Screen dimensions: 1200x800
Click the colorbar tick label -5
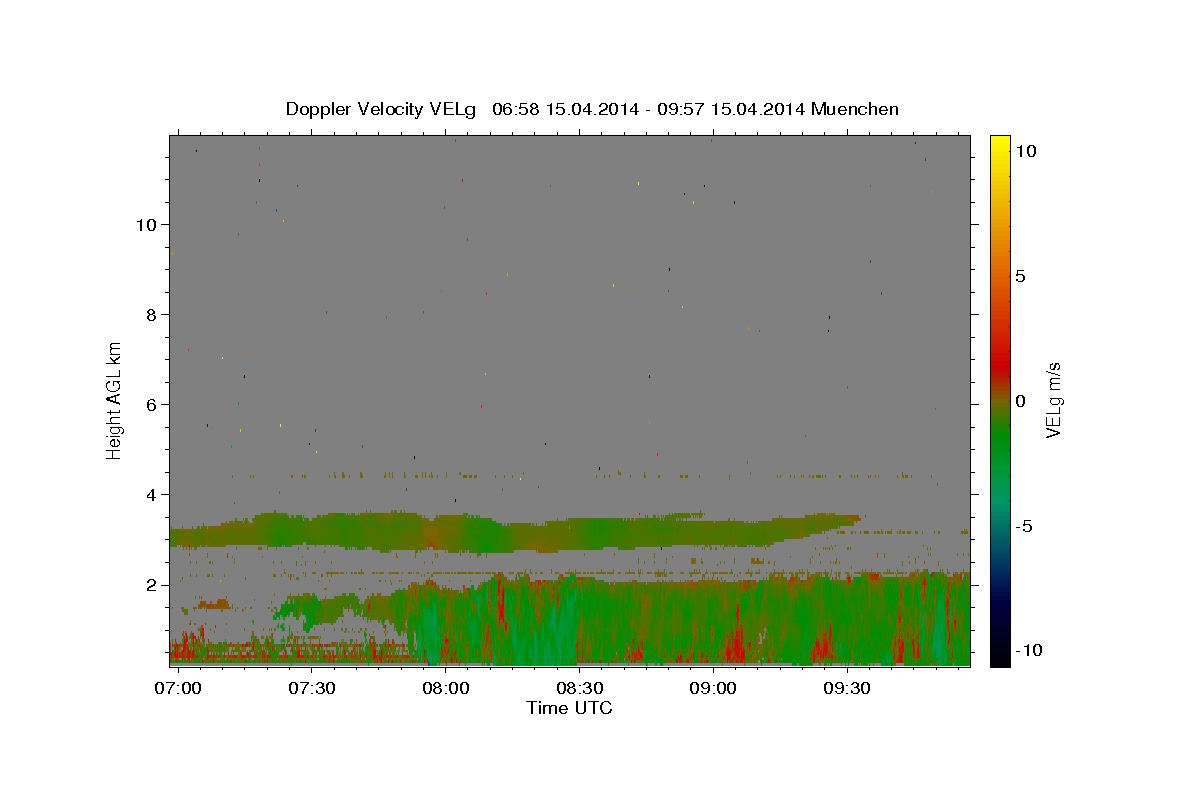pos(1023,526)
